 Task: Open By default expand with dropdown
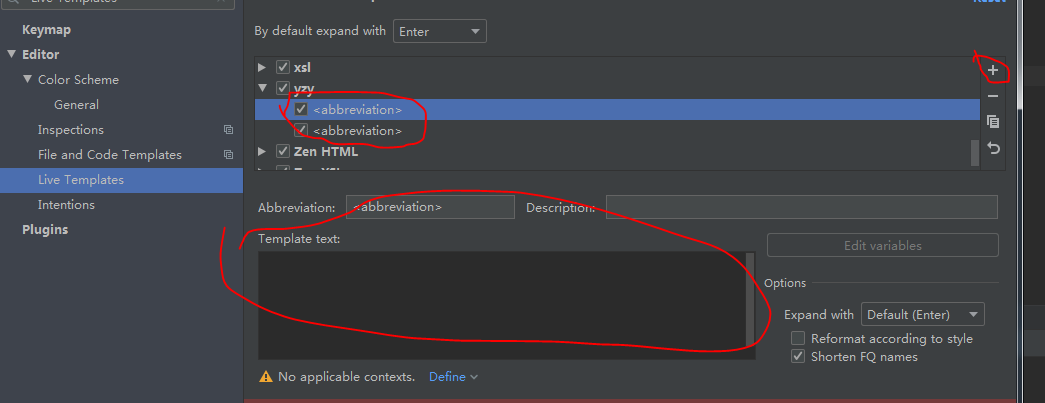(x=440, y=31)
